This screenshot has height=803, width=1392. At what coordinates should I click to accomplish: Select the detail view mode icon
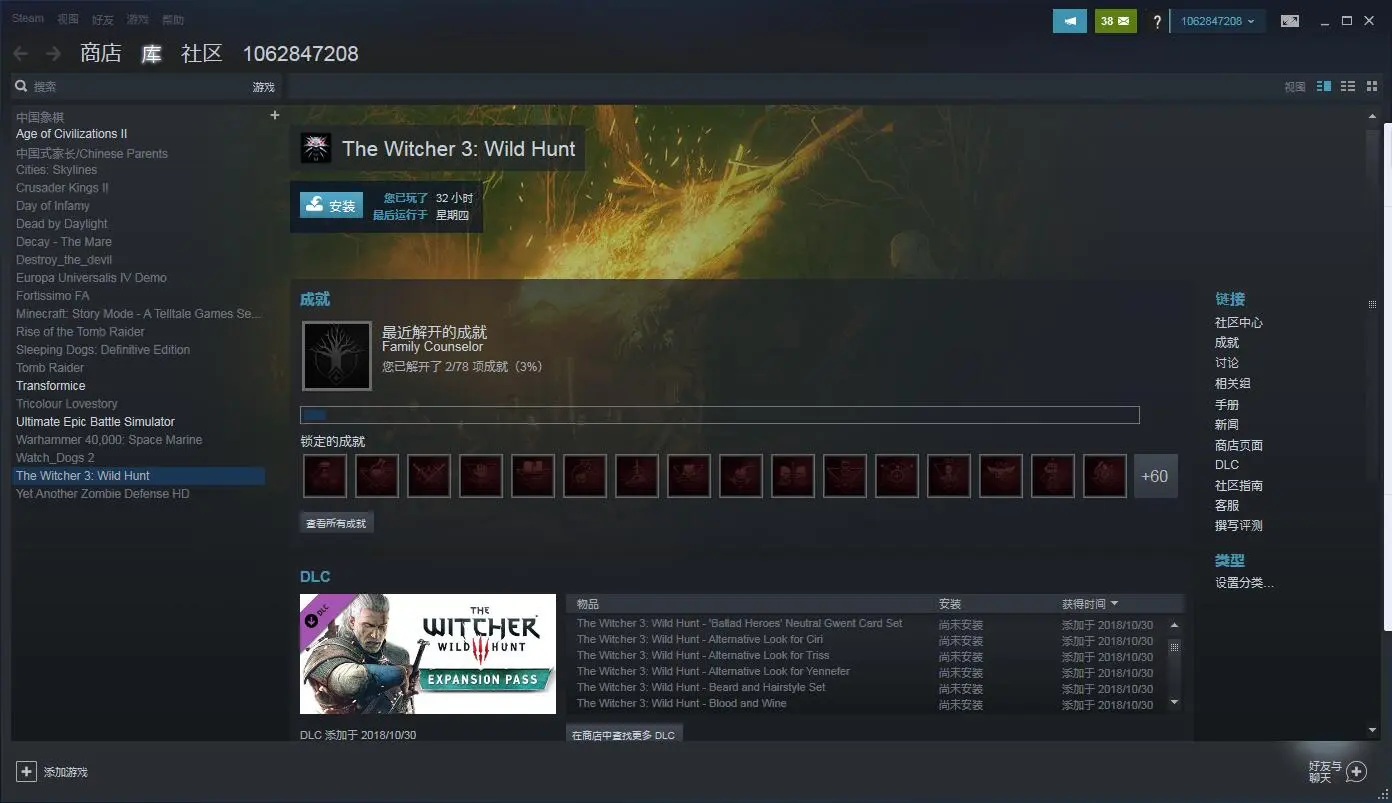pyautogui.click(x=1324, y=87)
